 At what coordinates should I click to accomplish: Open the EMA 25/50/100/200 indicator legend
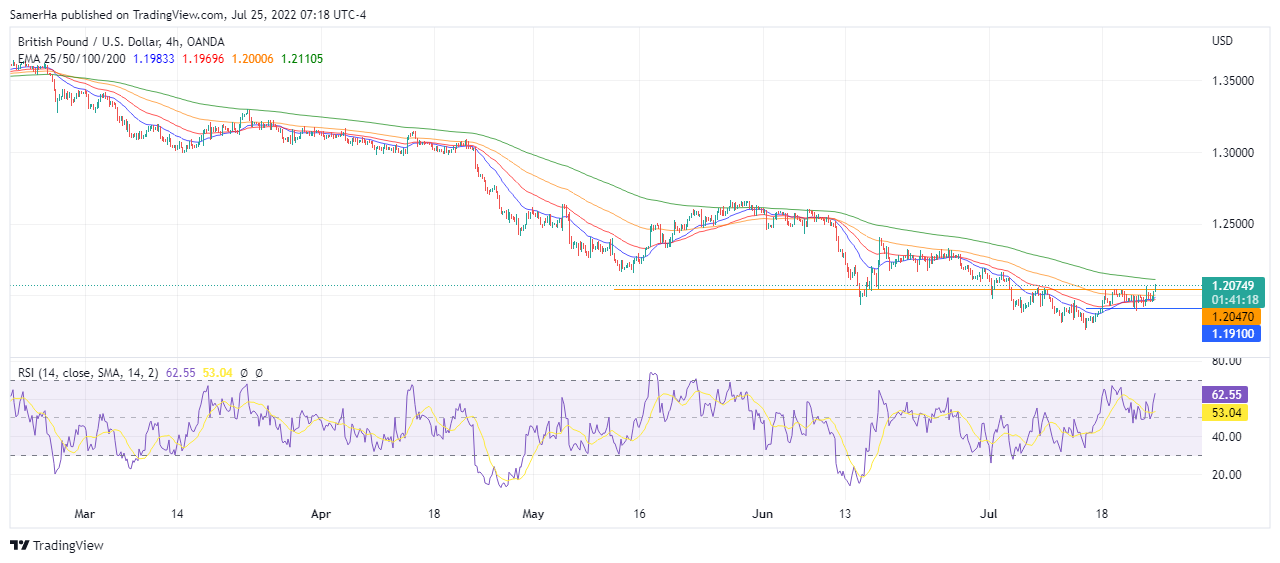(72, 59)
